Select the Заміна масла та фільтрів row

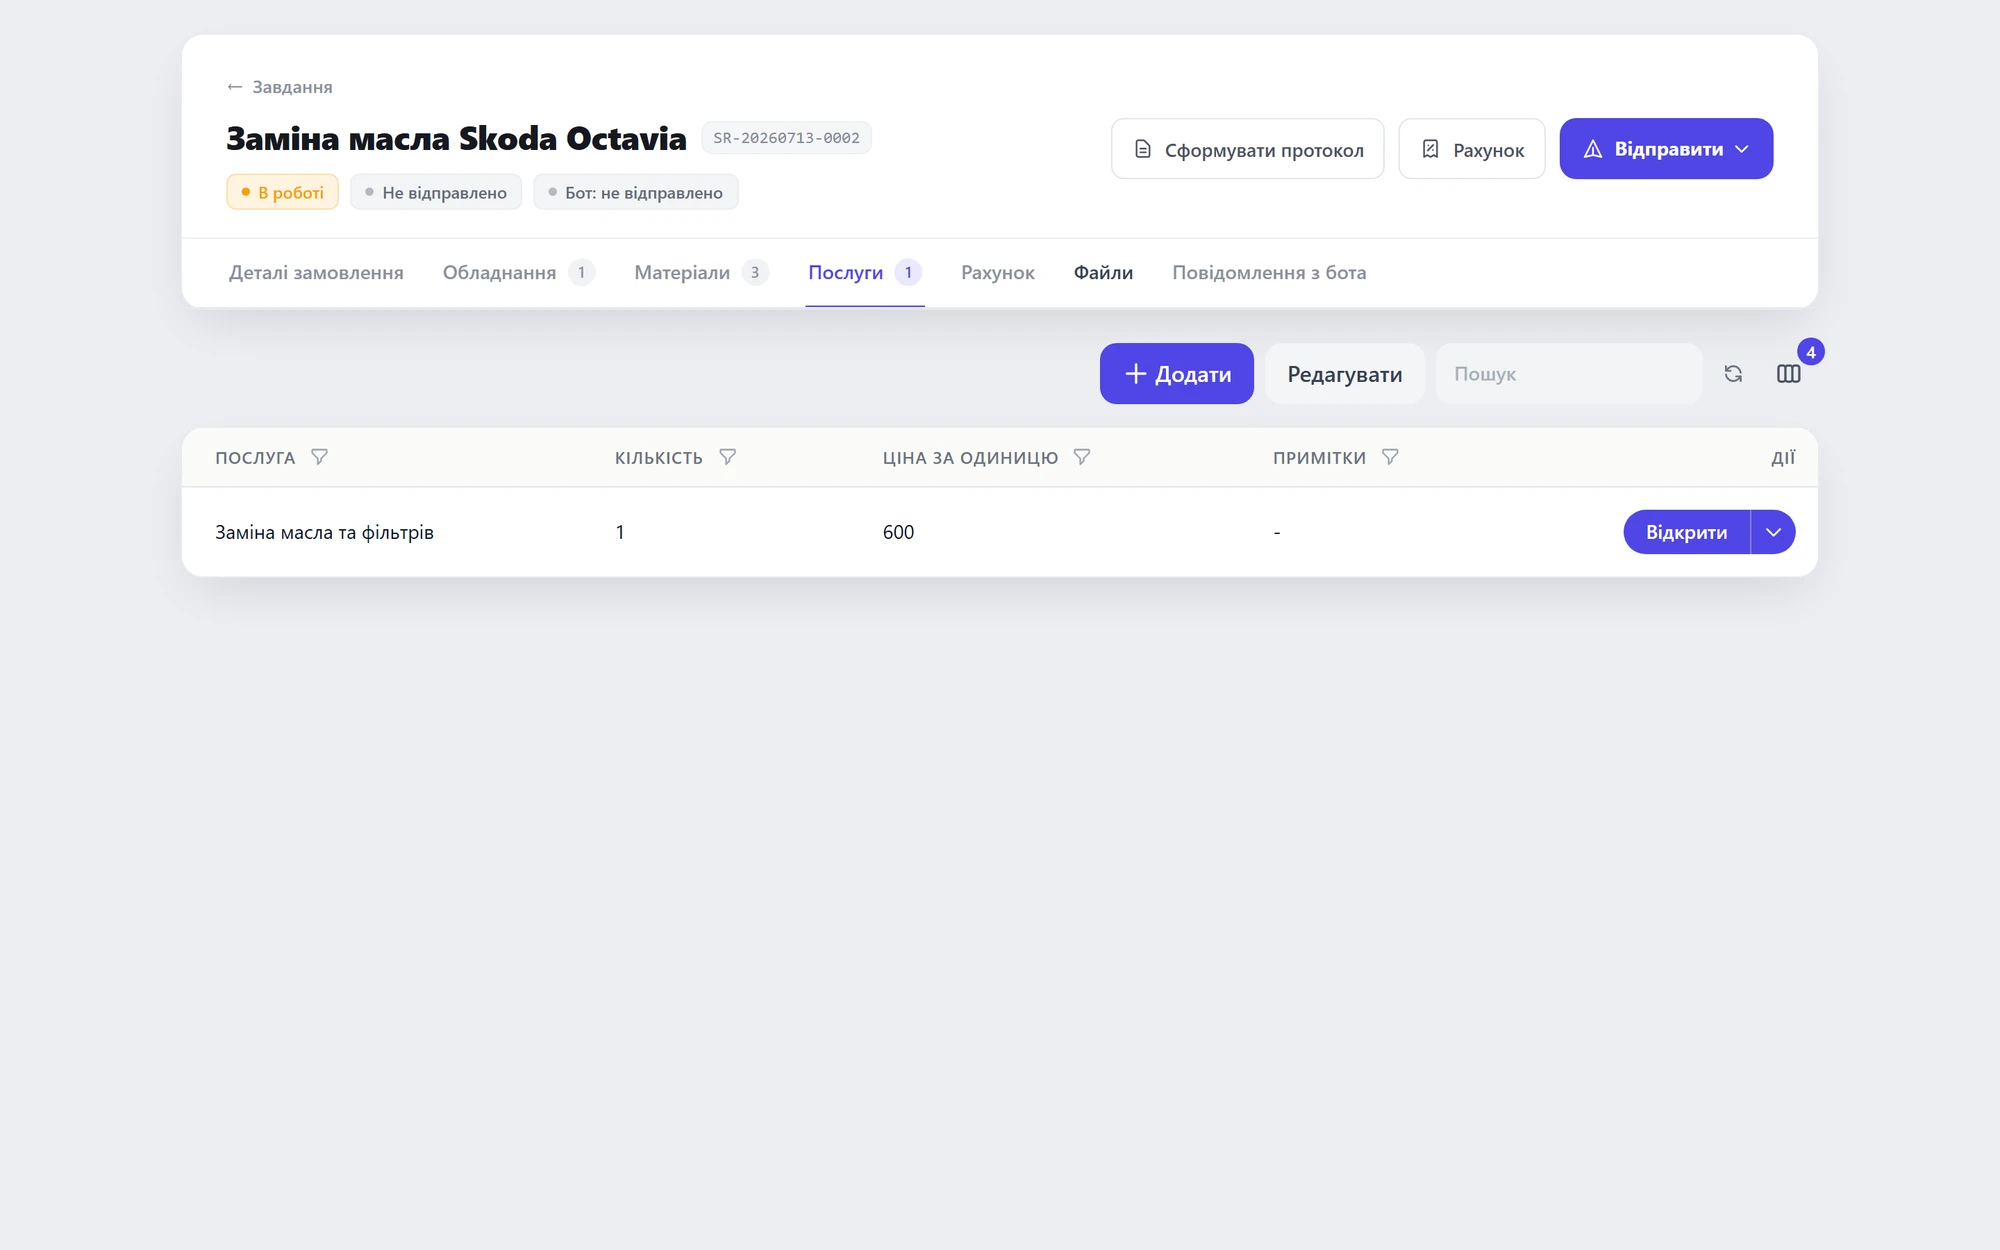pyautogui.click(x=999, y=532)
